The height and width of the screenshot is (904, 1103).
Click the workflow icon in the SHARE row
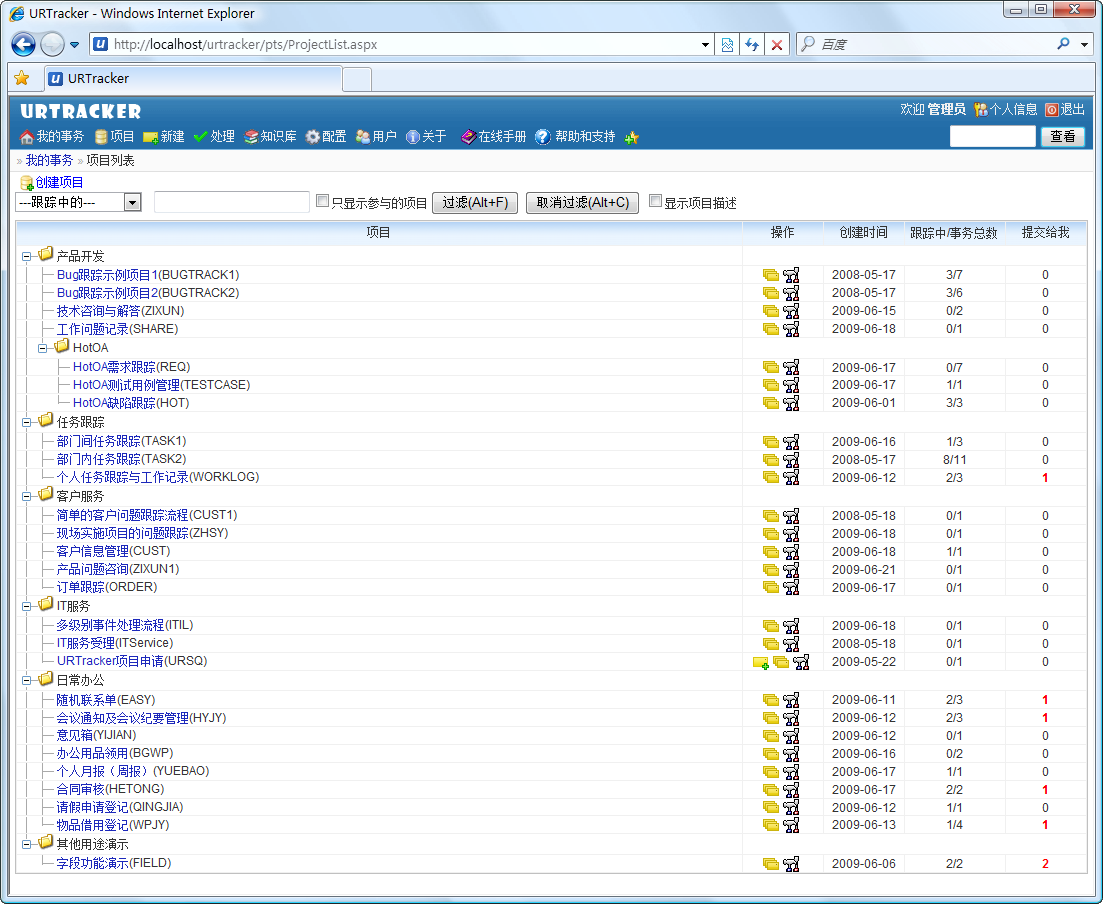[791, 329]
